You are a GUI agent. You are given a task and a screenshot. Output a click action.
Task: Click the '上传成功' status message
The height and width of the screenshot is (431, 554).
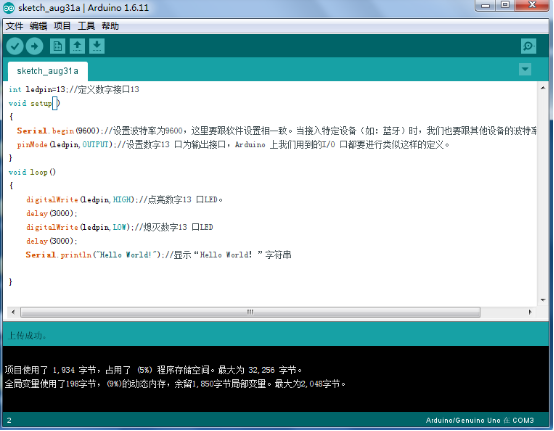pyautogui.click(x=27, y=335)
